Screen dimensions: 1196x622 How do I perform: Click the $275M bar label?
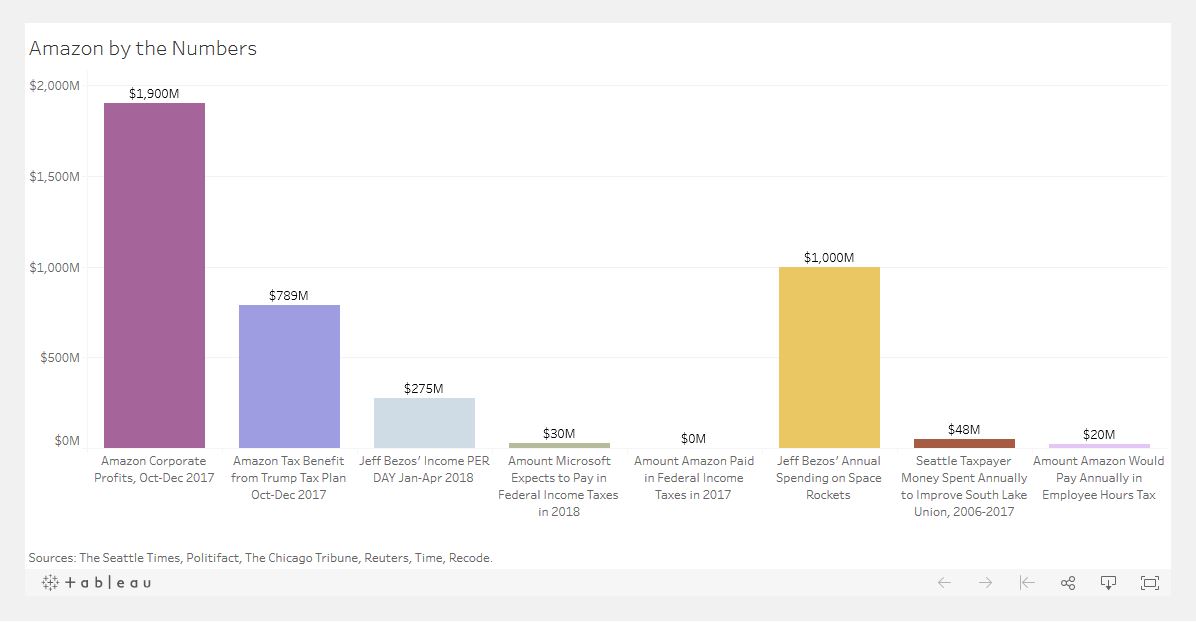pyautogui.click(x=423, y=388)
